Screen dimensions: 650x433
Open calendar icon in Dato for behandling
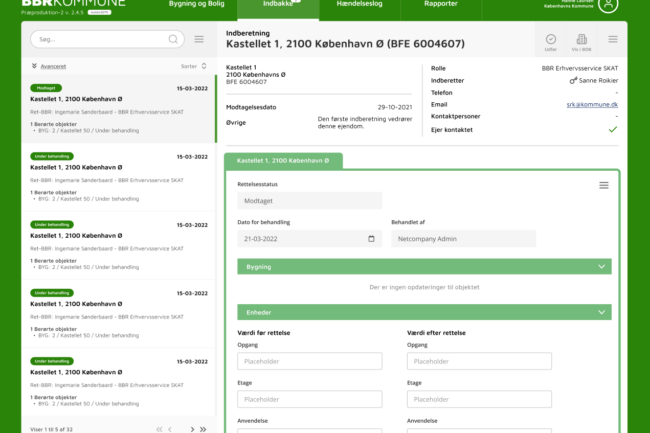pyautogui.click(x=372, y=239)
